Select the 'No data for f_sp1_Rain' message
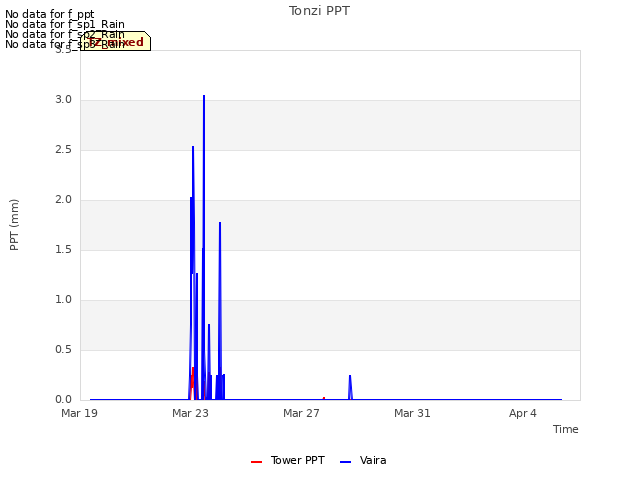This screenshot has height=480, width=640. [x=65, y=24]
